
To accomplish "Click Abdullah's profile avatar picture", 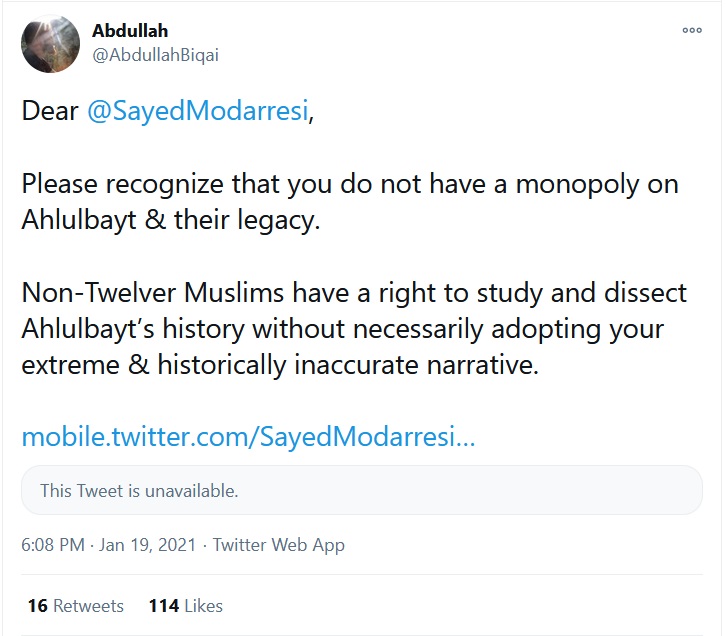I will click(x=50, y=44).
